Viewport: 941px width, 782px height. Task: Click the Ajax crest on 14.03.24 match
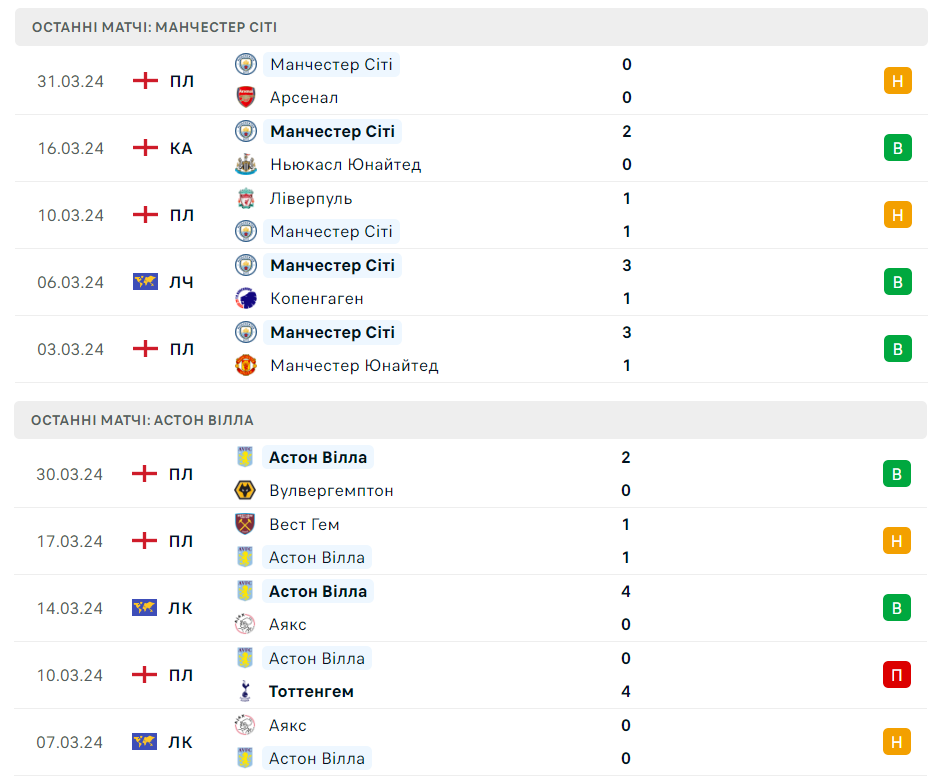(245, 624)
